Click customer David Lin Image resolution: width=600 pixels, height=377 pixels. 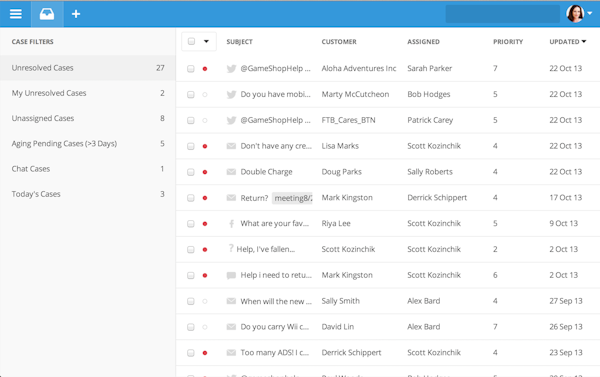pos(338,326)
